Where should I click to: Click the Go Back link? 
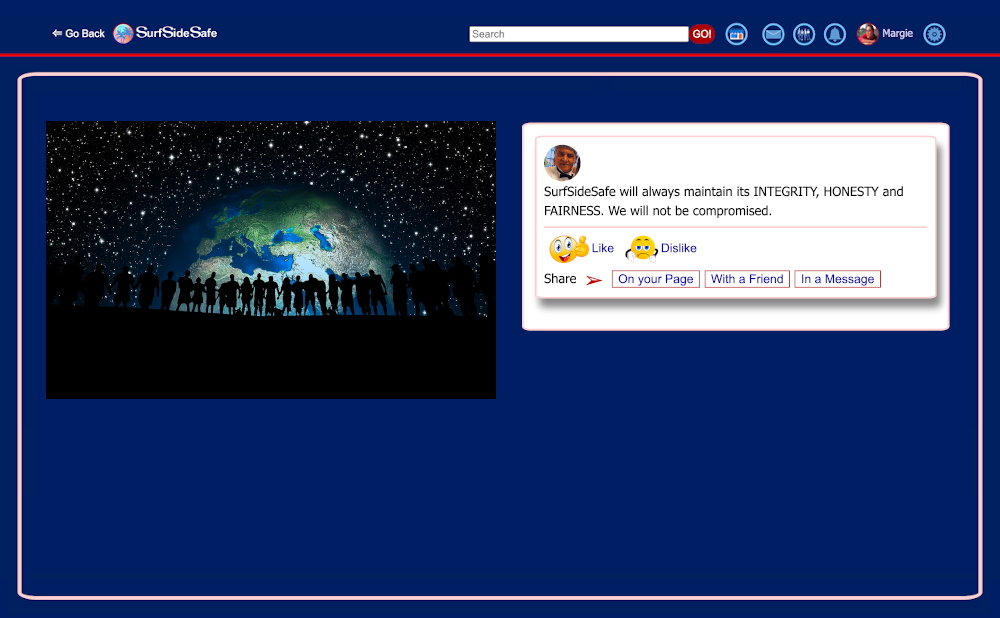[x=79, y=34]
